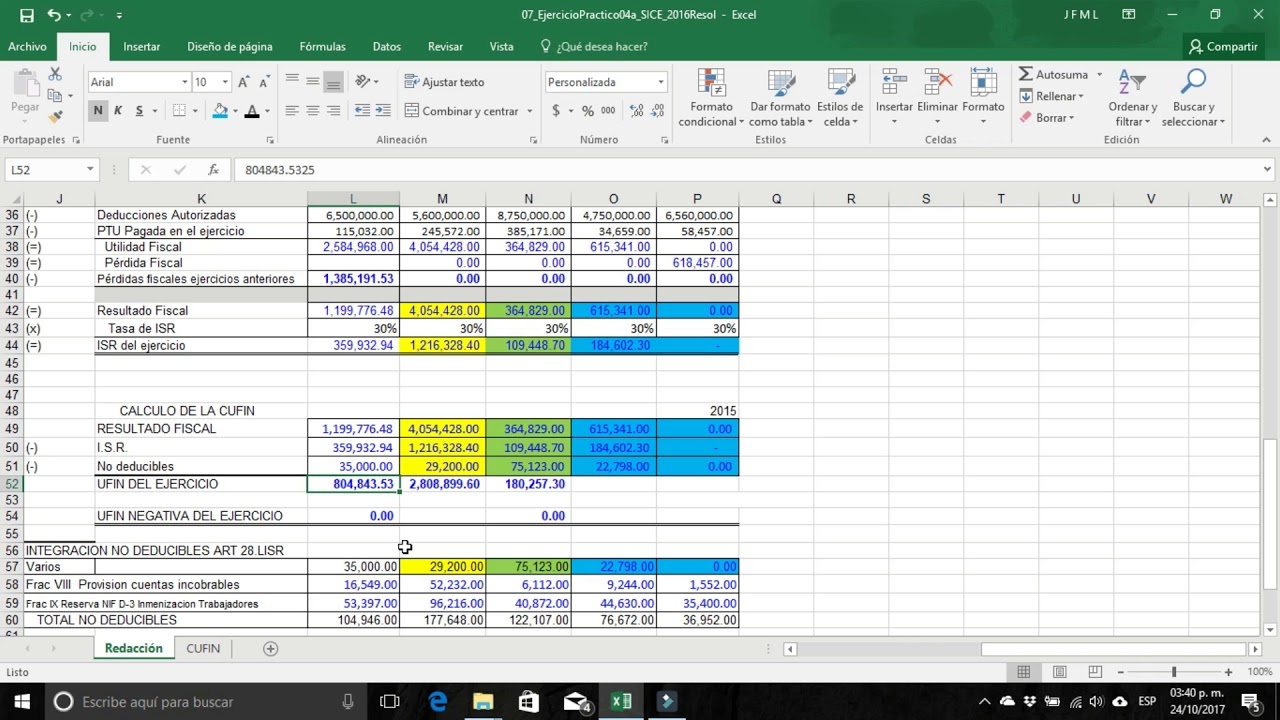Open Rellenar dropdown
The width and height of the screenshot is (1280, 720).
point(1052,96)
